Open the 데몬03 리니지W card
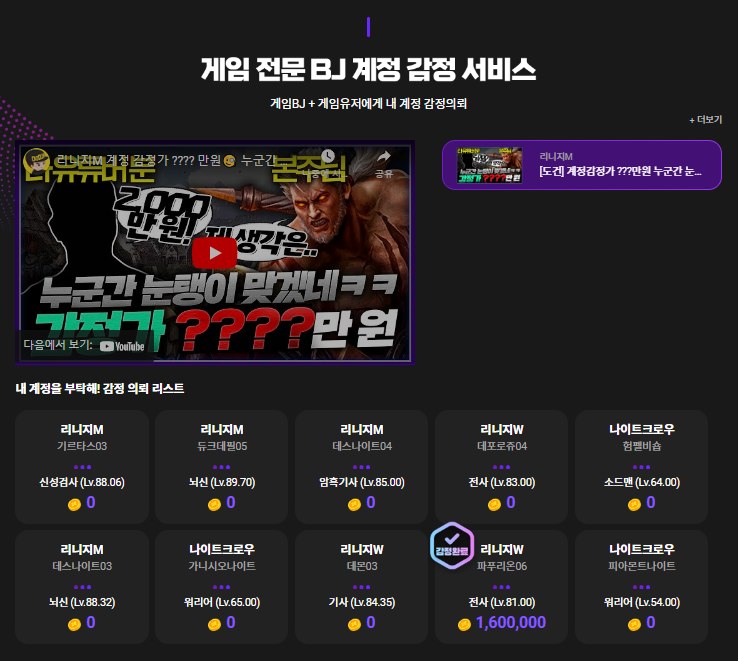The image size is (738, 661). [361, 587]
